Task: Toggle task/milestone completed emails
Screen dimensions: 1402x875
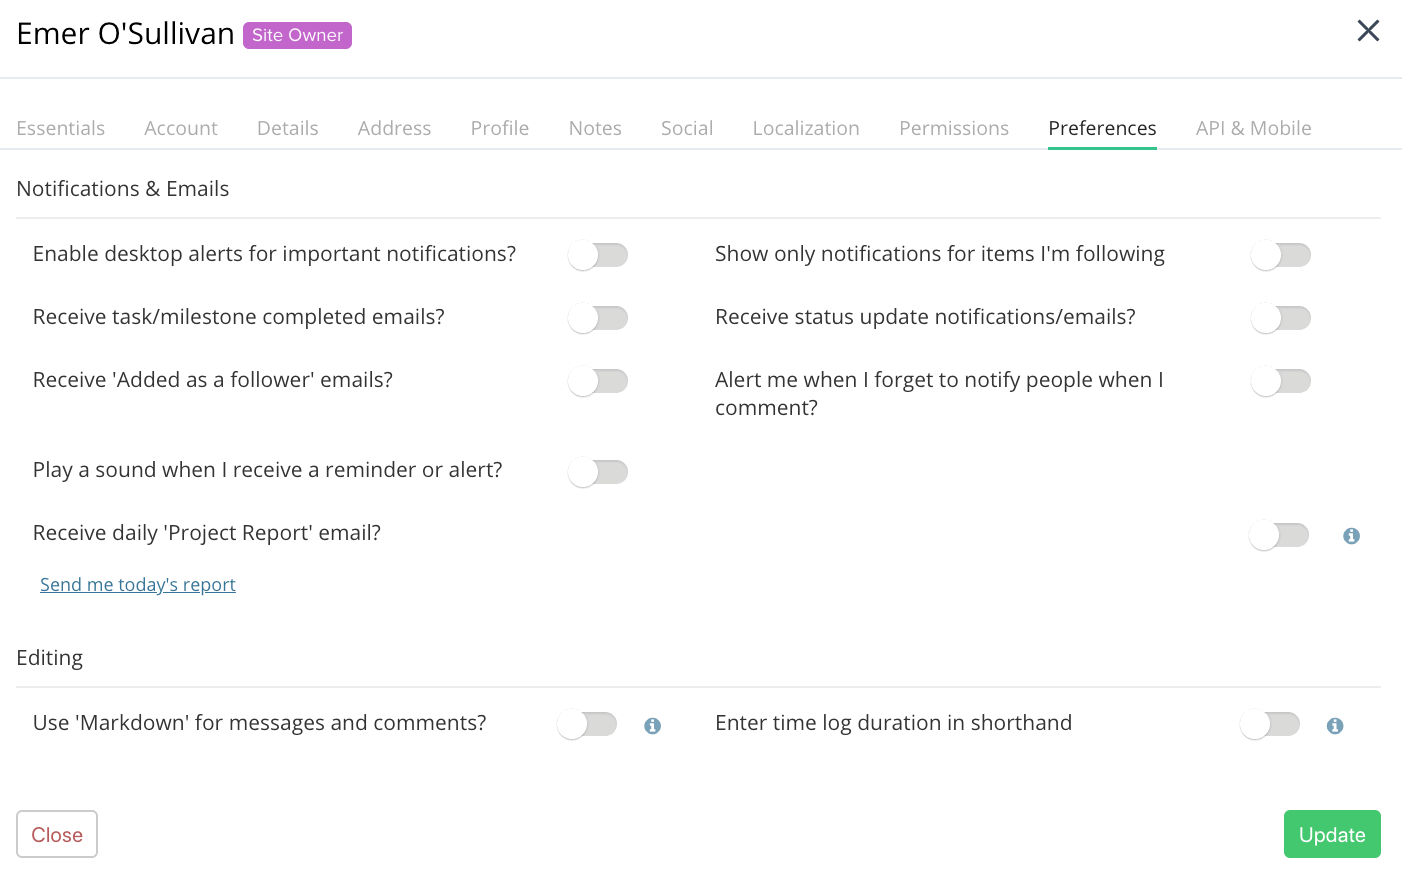Action: [x=598, y=318]
